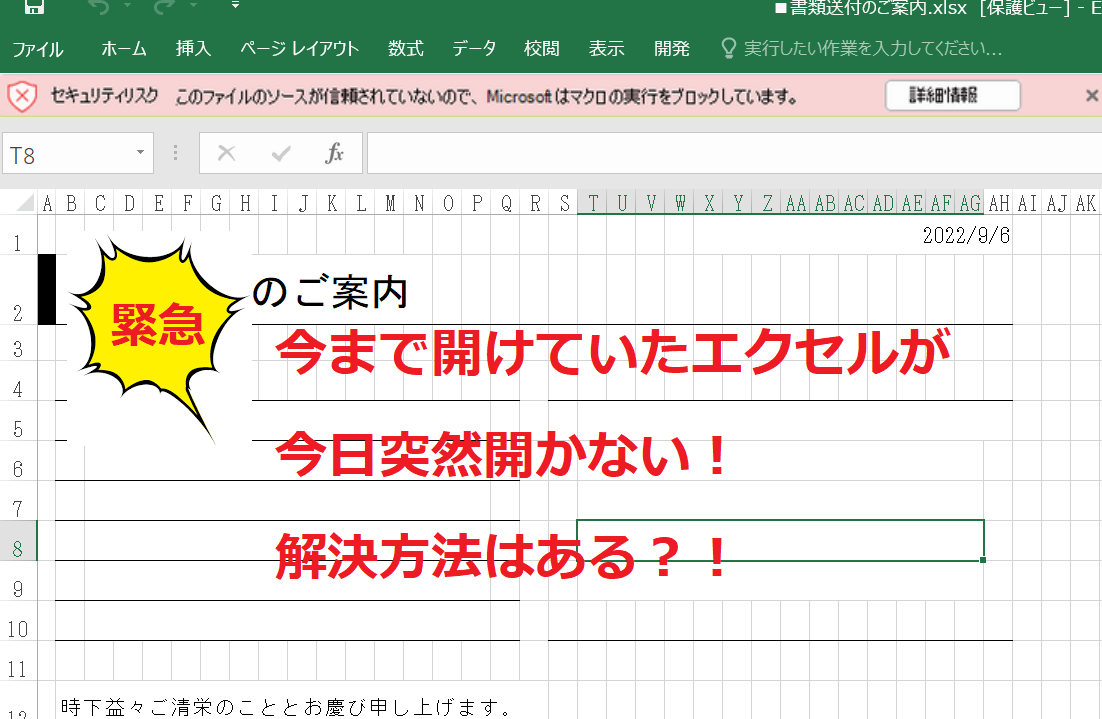Expand the Name Box dropdown arrow

[139, 154]
